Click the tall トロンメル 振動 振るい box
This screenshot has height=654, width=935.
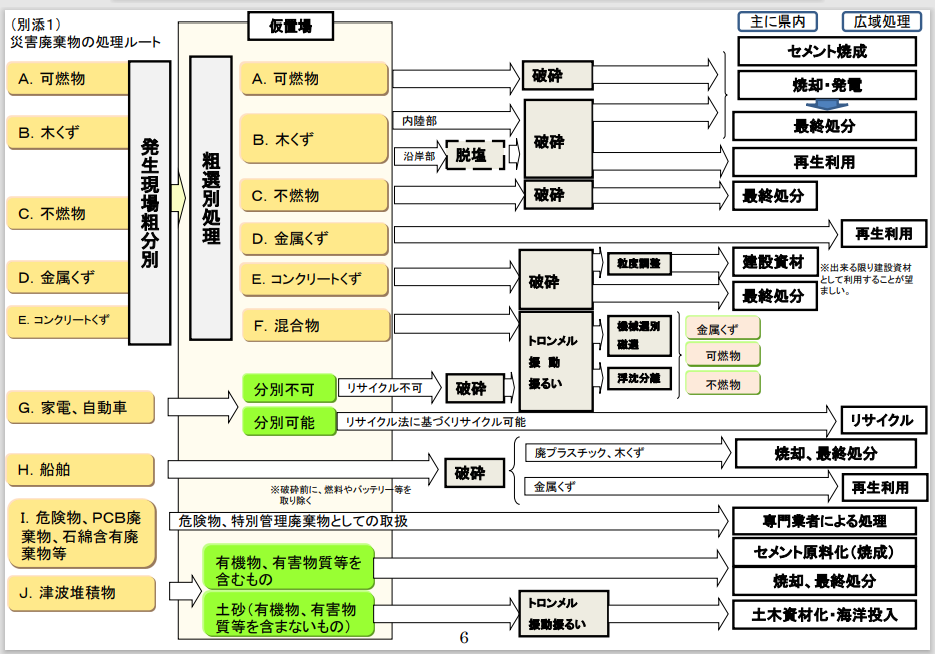point(556,361)
